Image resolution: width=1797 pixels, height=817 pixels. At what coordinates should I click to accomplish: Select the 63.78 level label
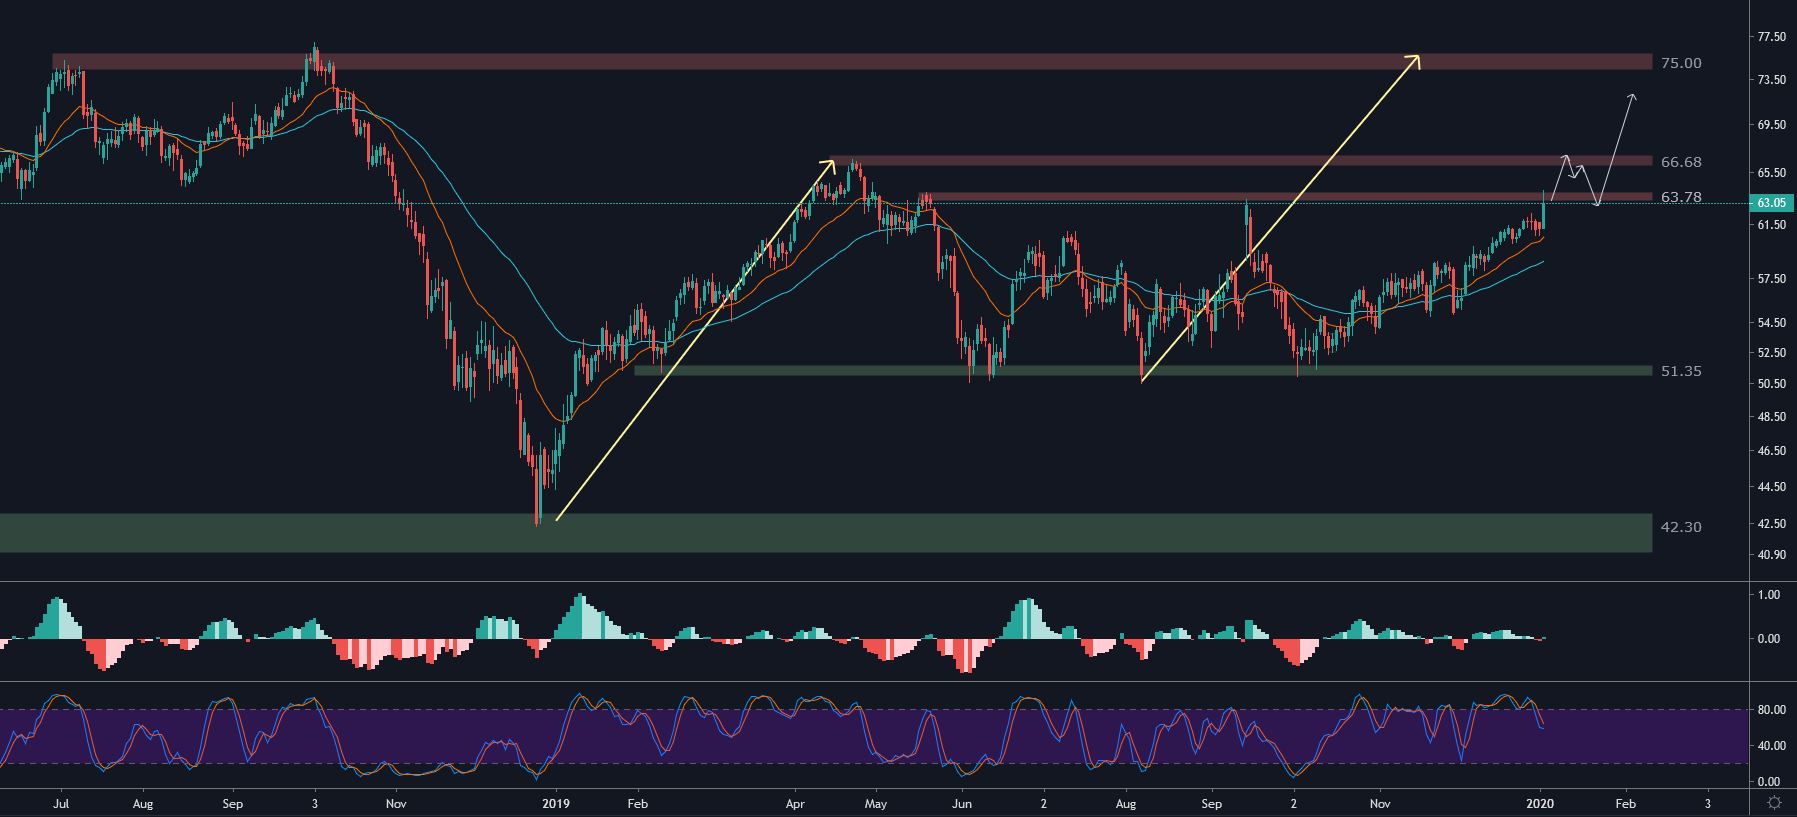point(1681,197)
